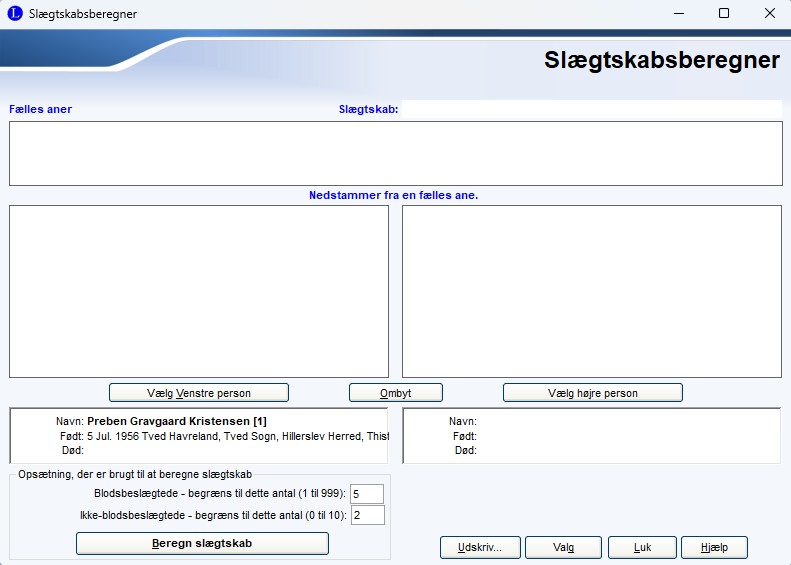Click the Slægtskab: label
The width and height of the screenshot is (791, 565).
[369, 110]
